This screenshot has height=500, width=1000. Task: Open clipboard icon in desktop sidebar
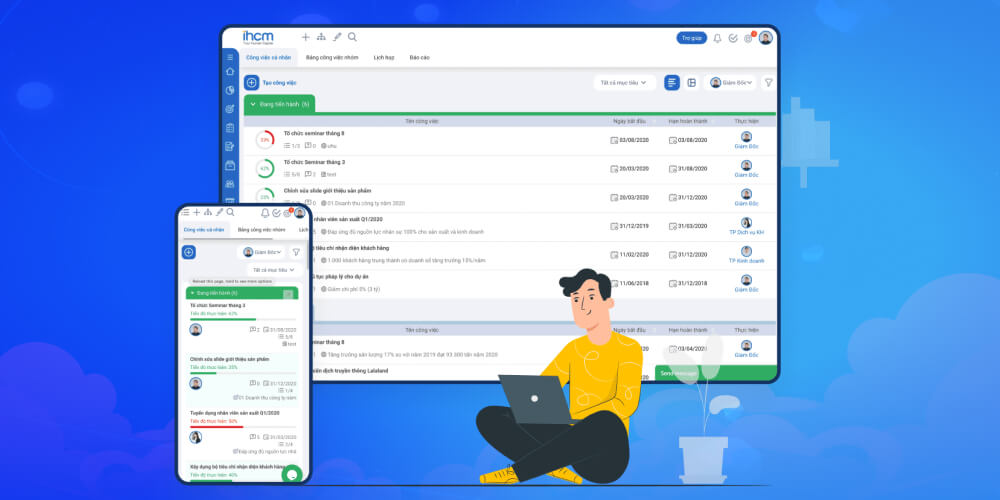click(230, 128)
